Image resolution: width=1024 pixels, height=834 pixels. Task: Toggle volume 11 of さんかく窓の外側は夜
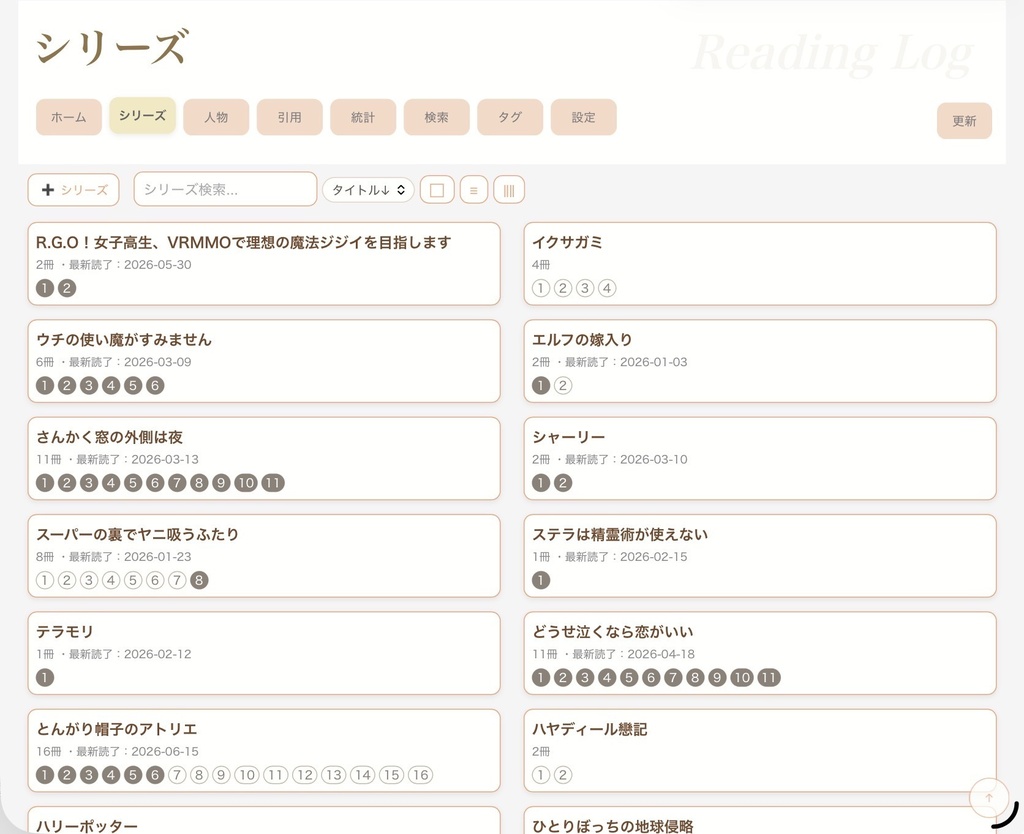(x=273, y=483)
